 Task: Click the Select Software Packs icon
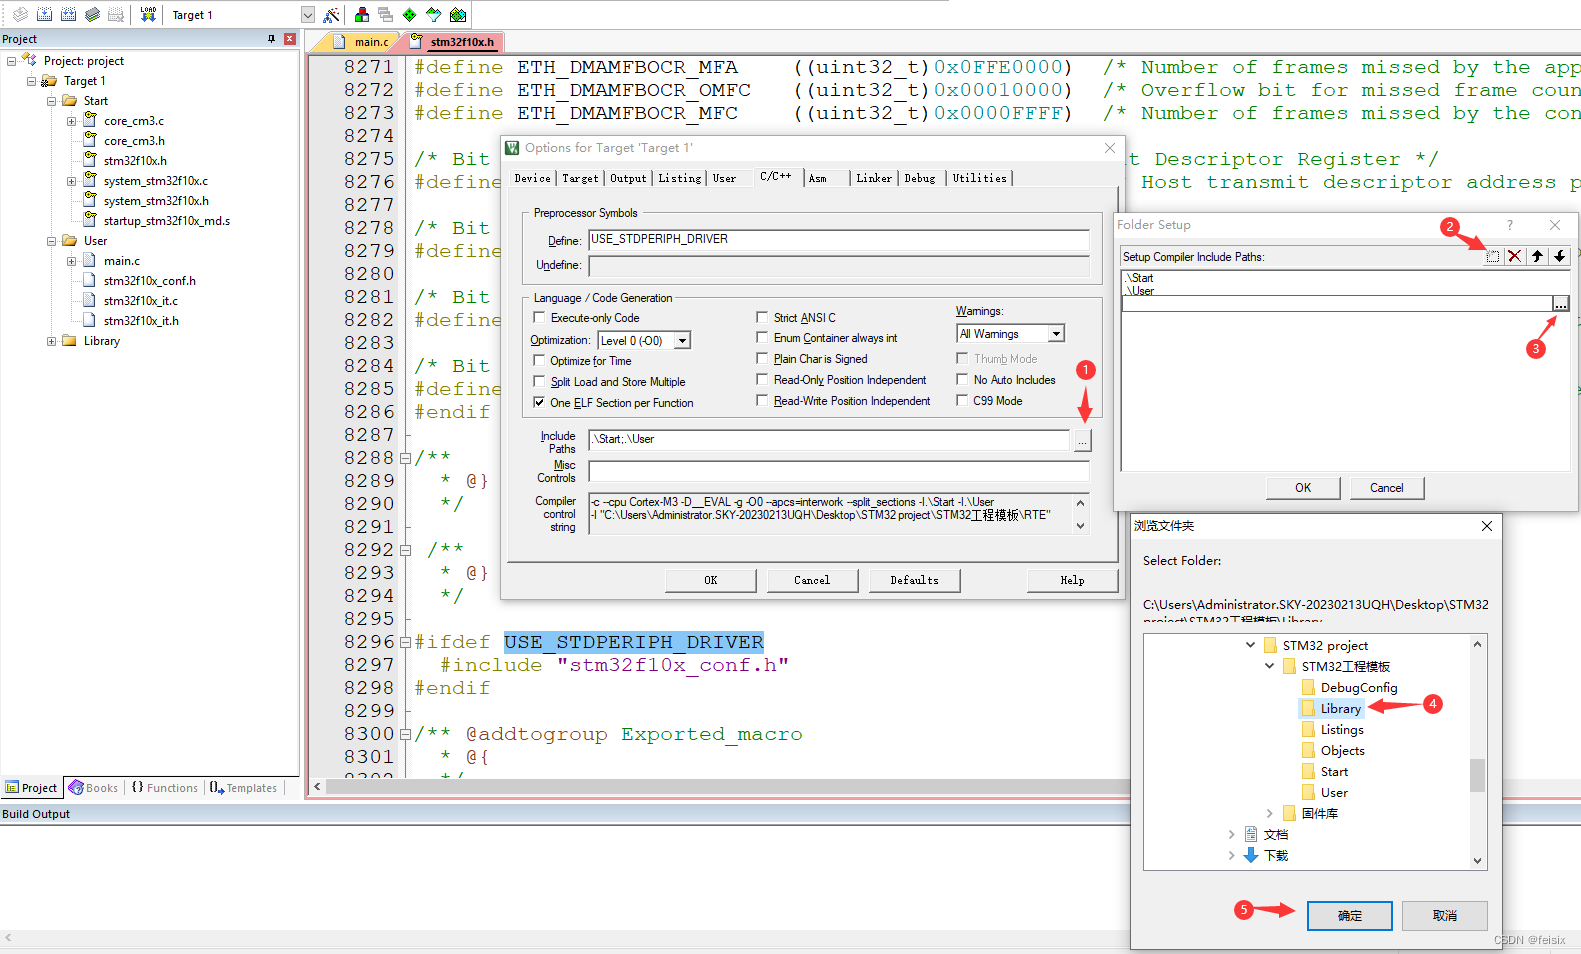click(434, 14)
